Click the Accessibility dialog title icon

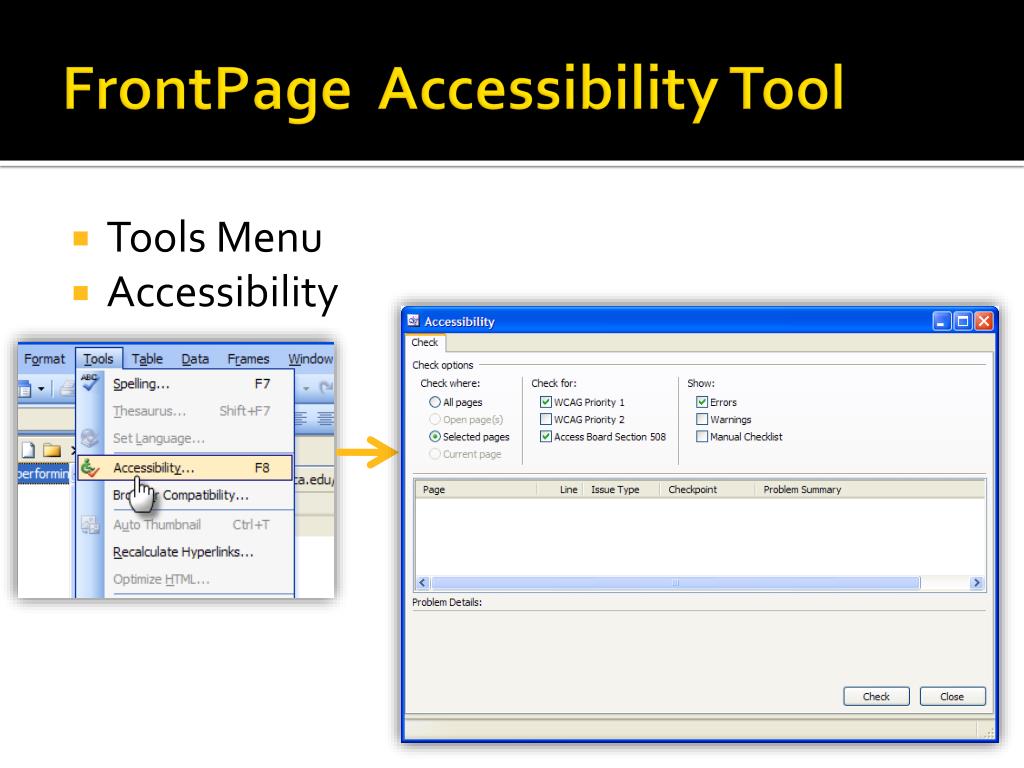413,320
